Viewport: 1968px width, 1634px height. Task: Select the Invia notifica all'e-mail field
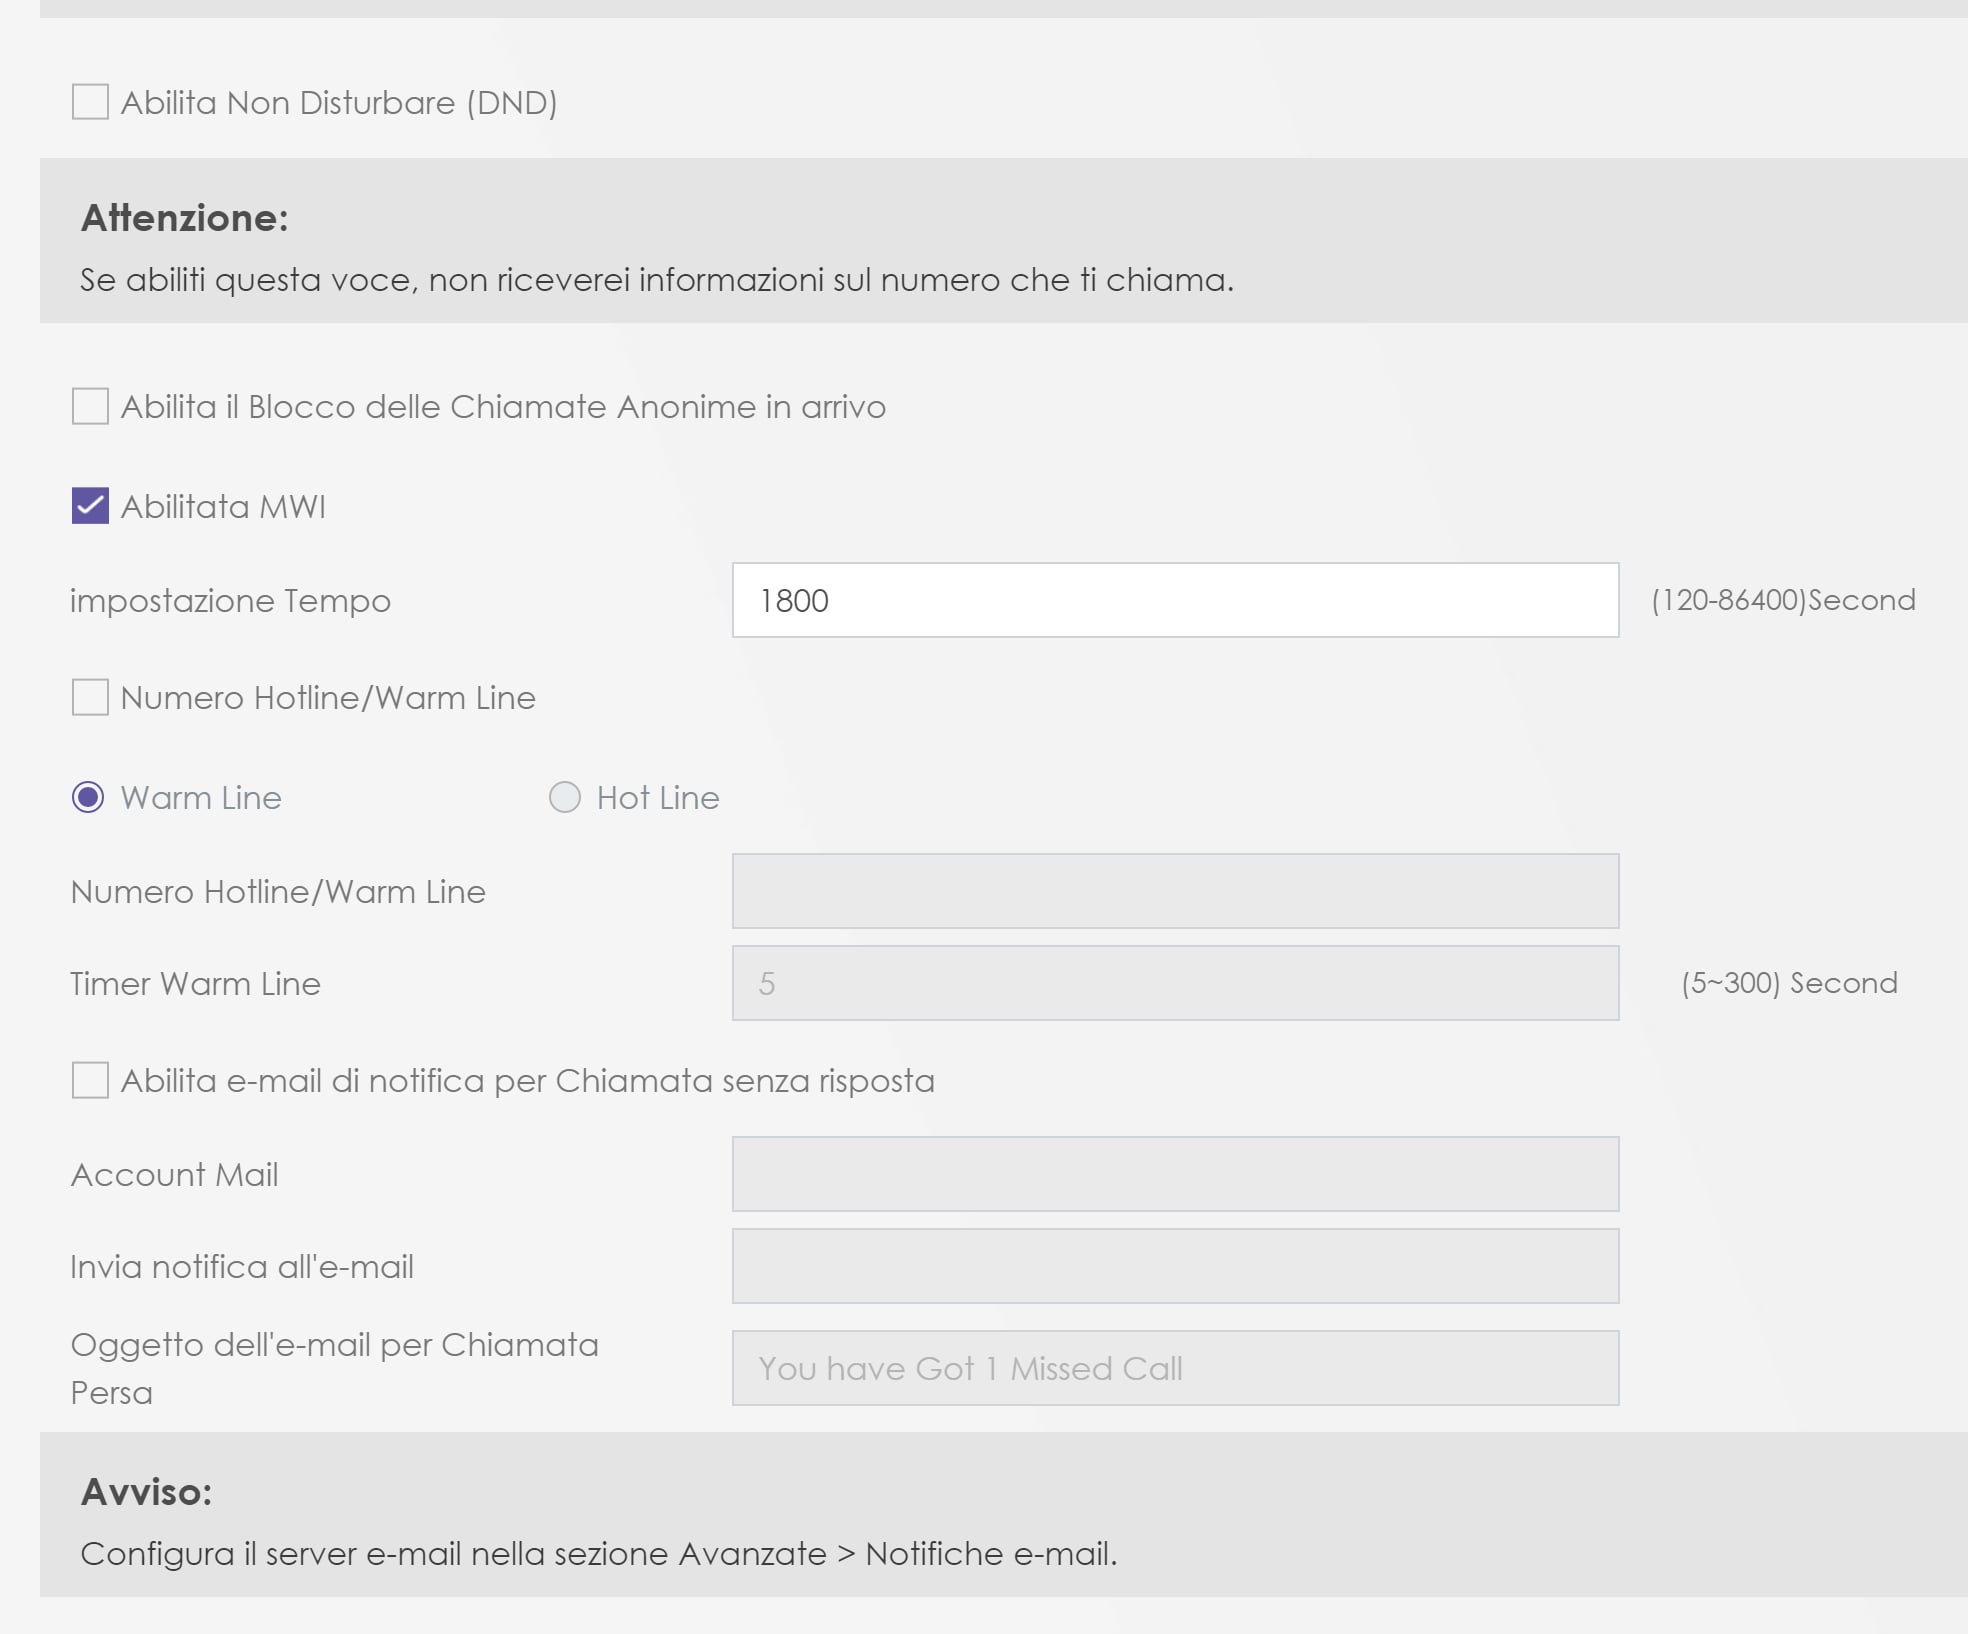point(1175,1266)
